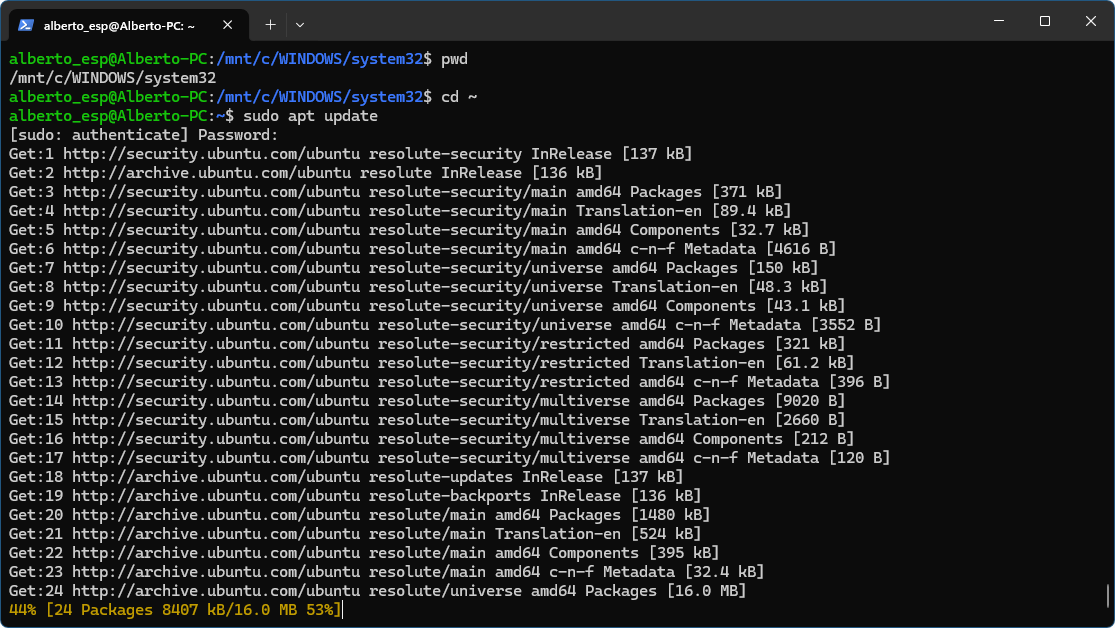
Task: Open a new terminal tab
Action: (270, 25)
